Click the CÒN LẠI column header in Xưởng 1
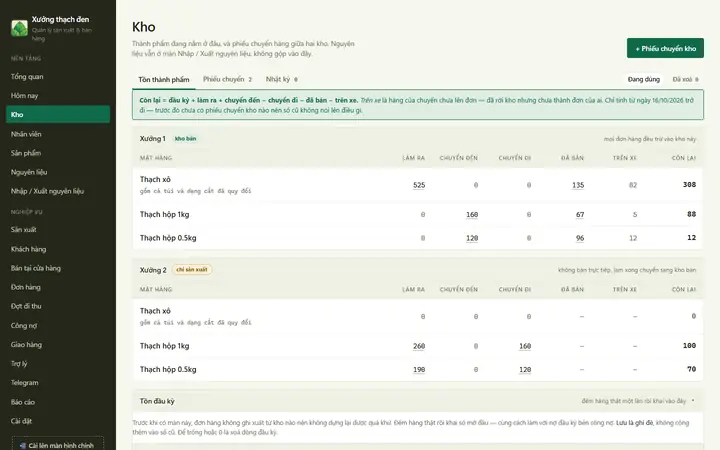The width and height of the screenshot is (720, 450). pyautogui.click(x=684, y=158)
